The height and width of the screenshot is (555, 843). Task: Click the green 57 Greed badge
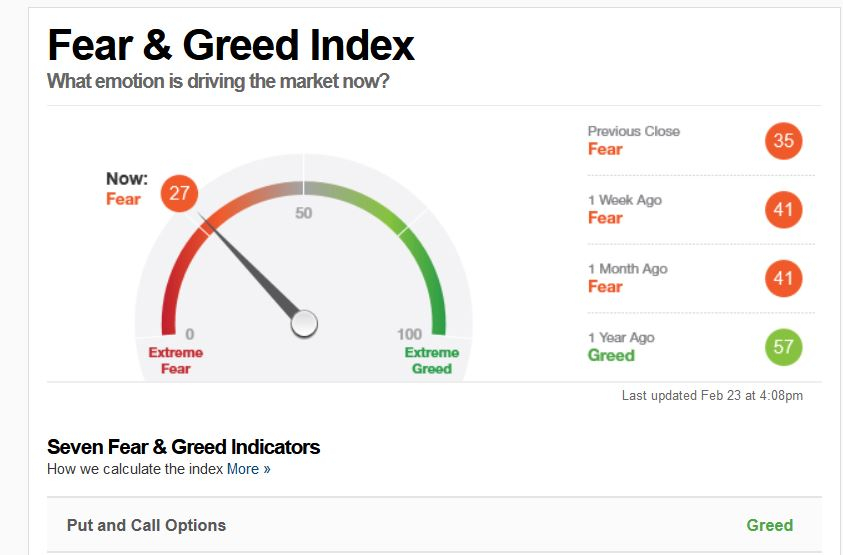click(x=783, y=347)
